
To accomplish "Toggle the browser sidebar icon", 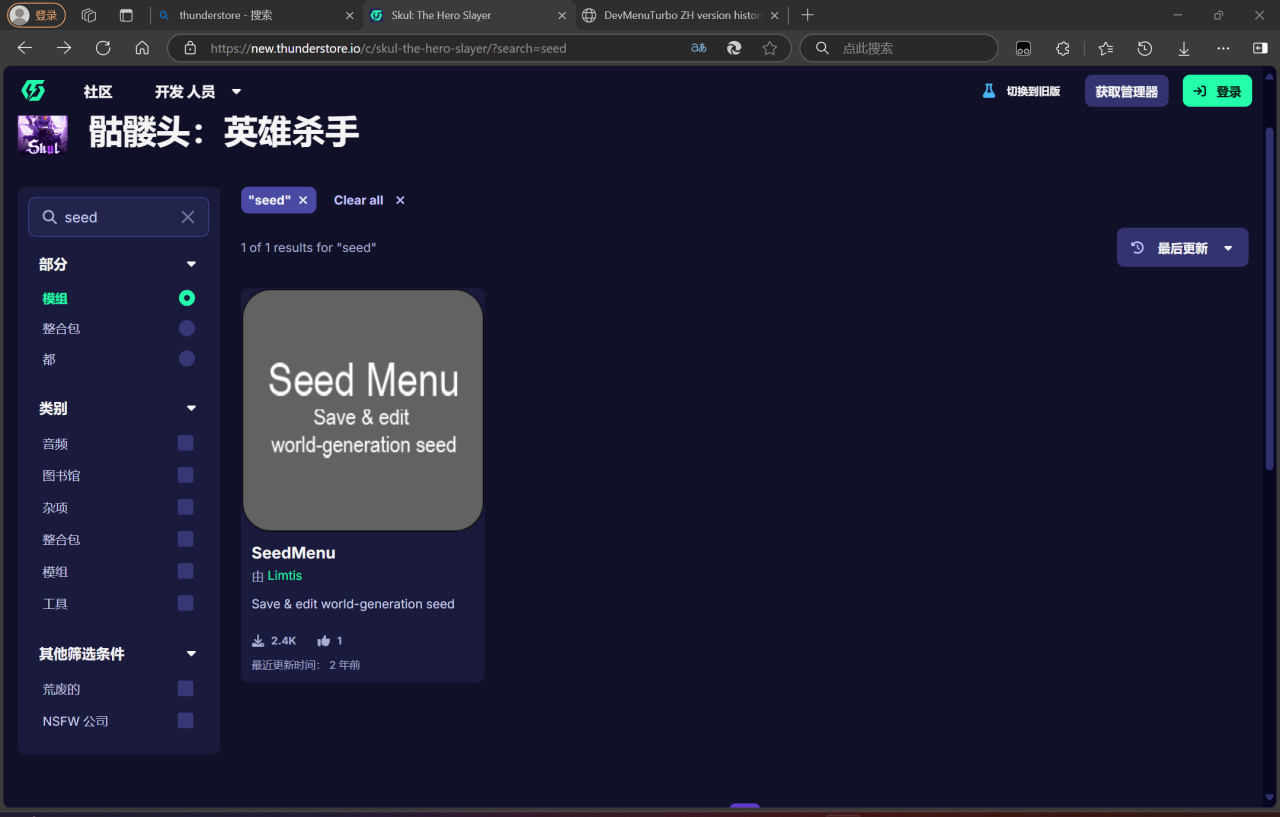I will [x=1260, y=48].
